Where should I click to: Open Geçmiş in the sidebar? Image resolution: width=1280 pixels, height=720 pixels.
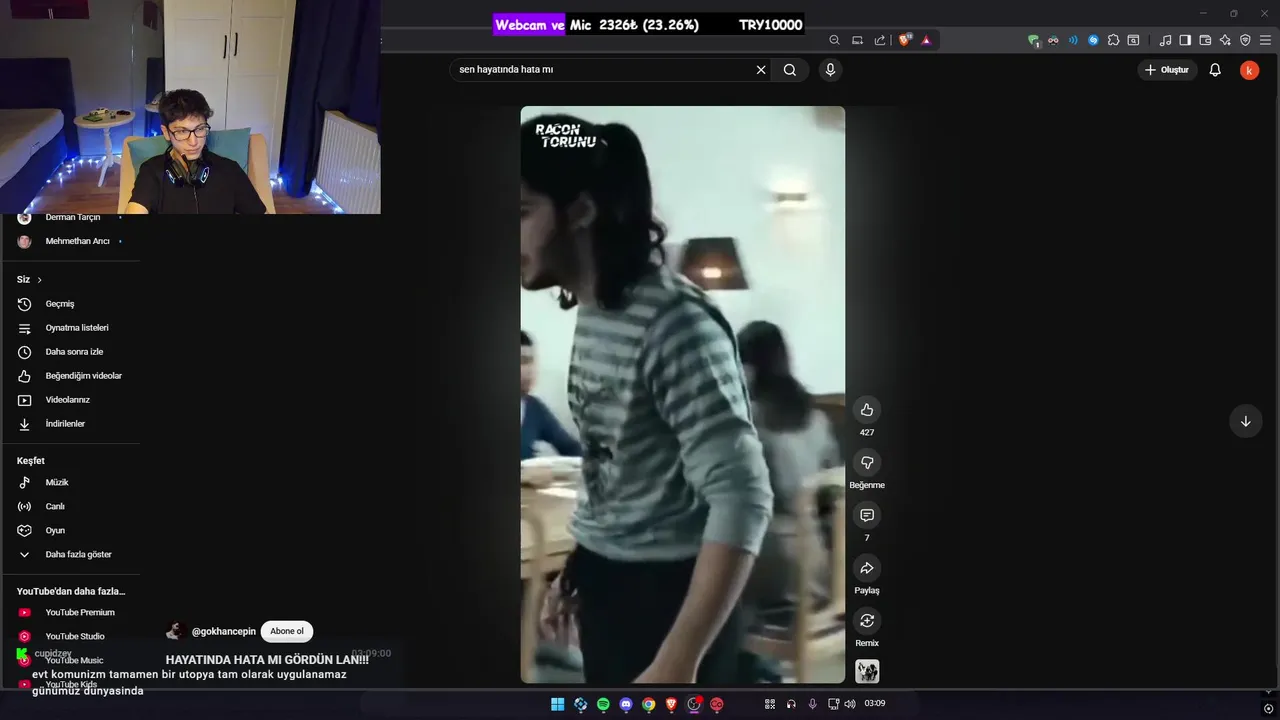click(x=70, y=304)
